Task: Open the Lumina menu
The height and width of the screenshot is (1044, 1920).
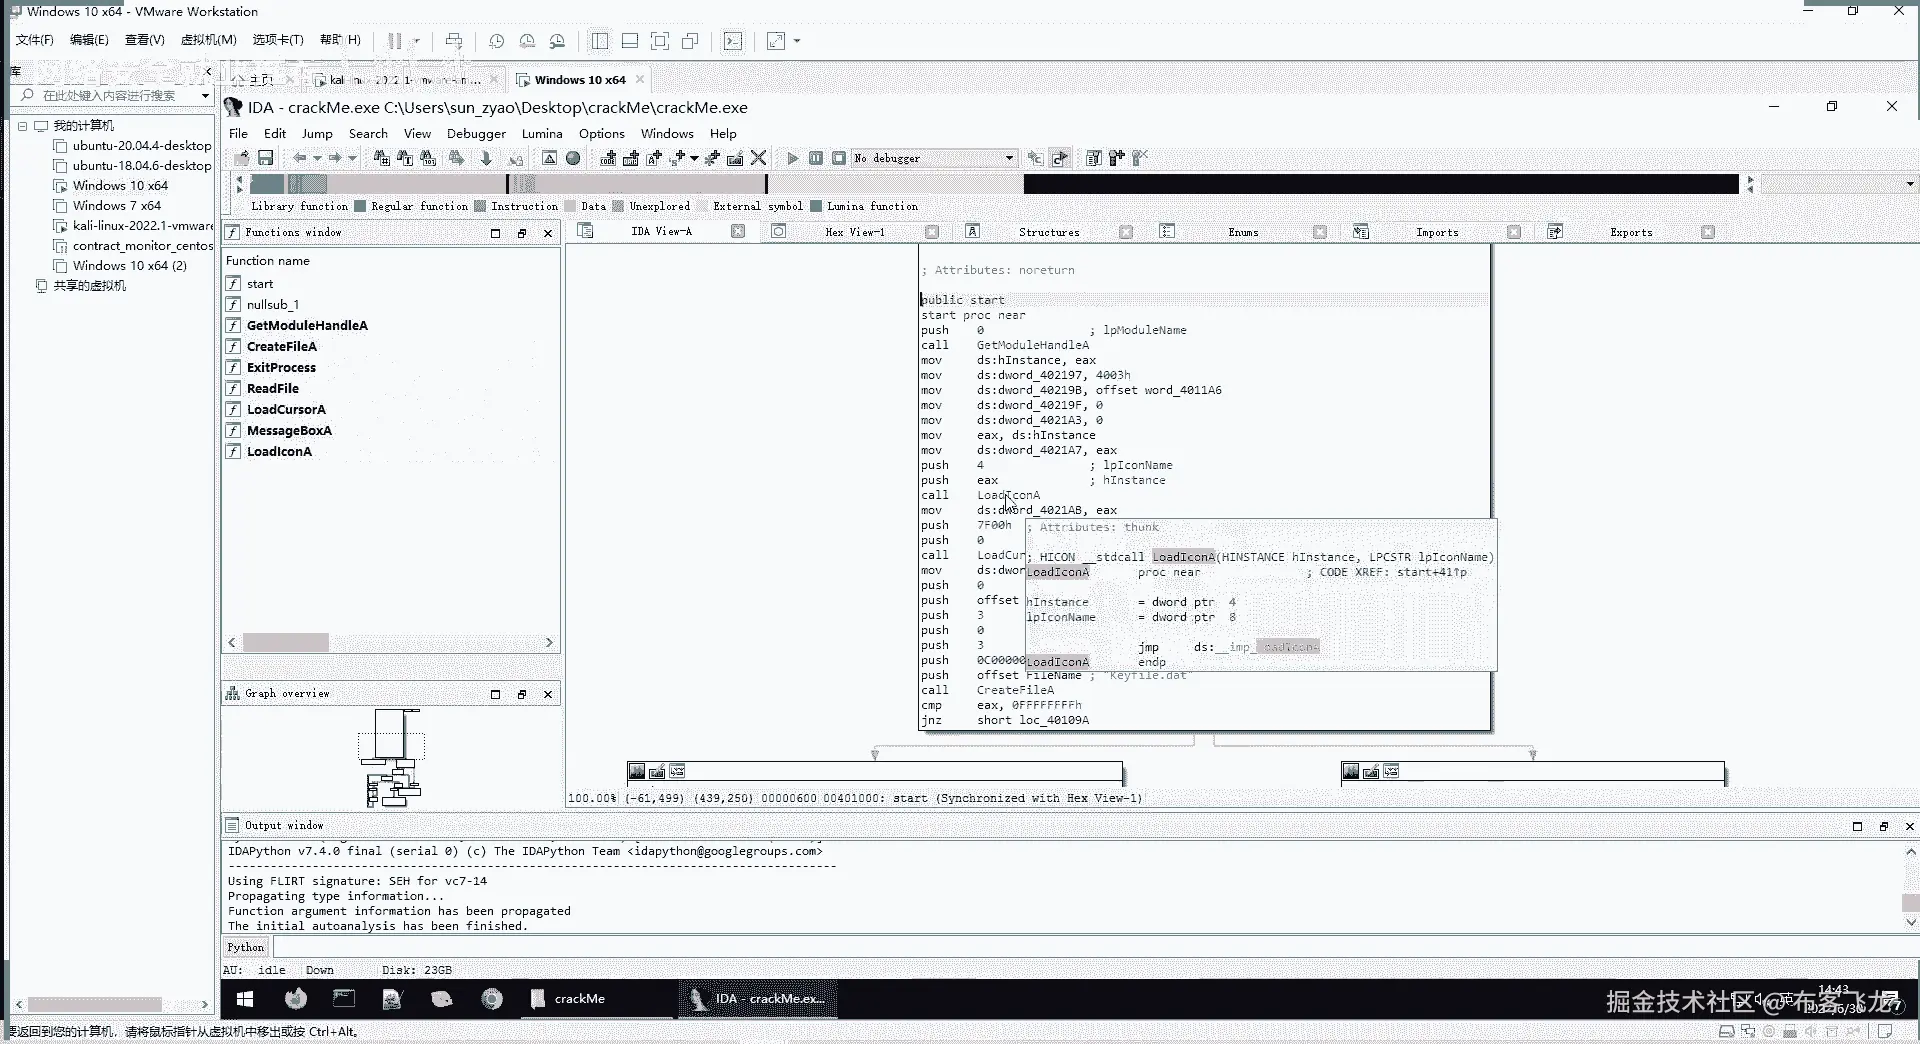Action: point(542,134)
